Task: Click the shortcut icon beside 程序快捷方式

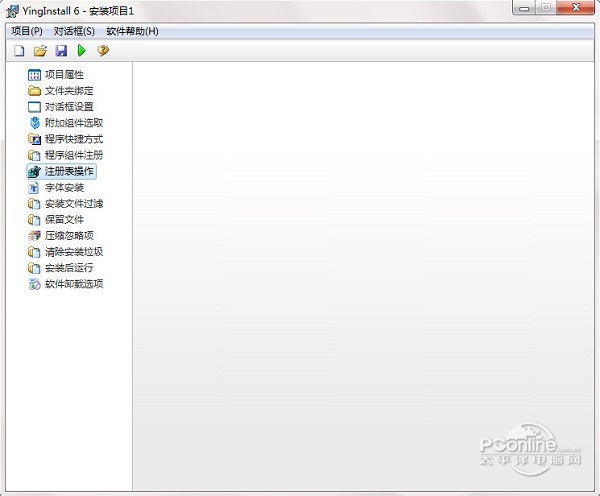Action: tap(34, 139)
